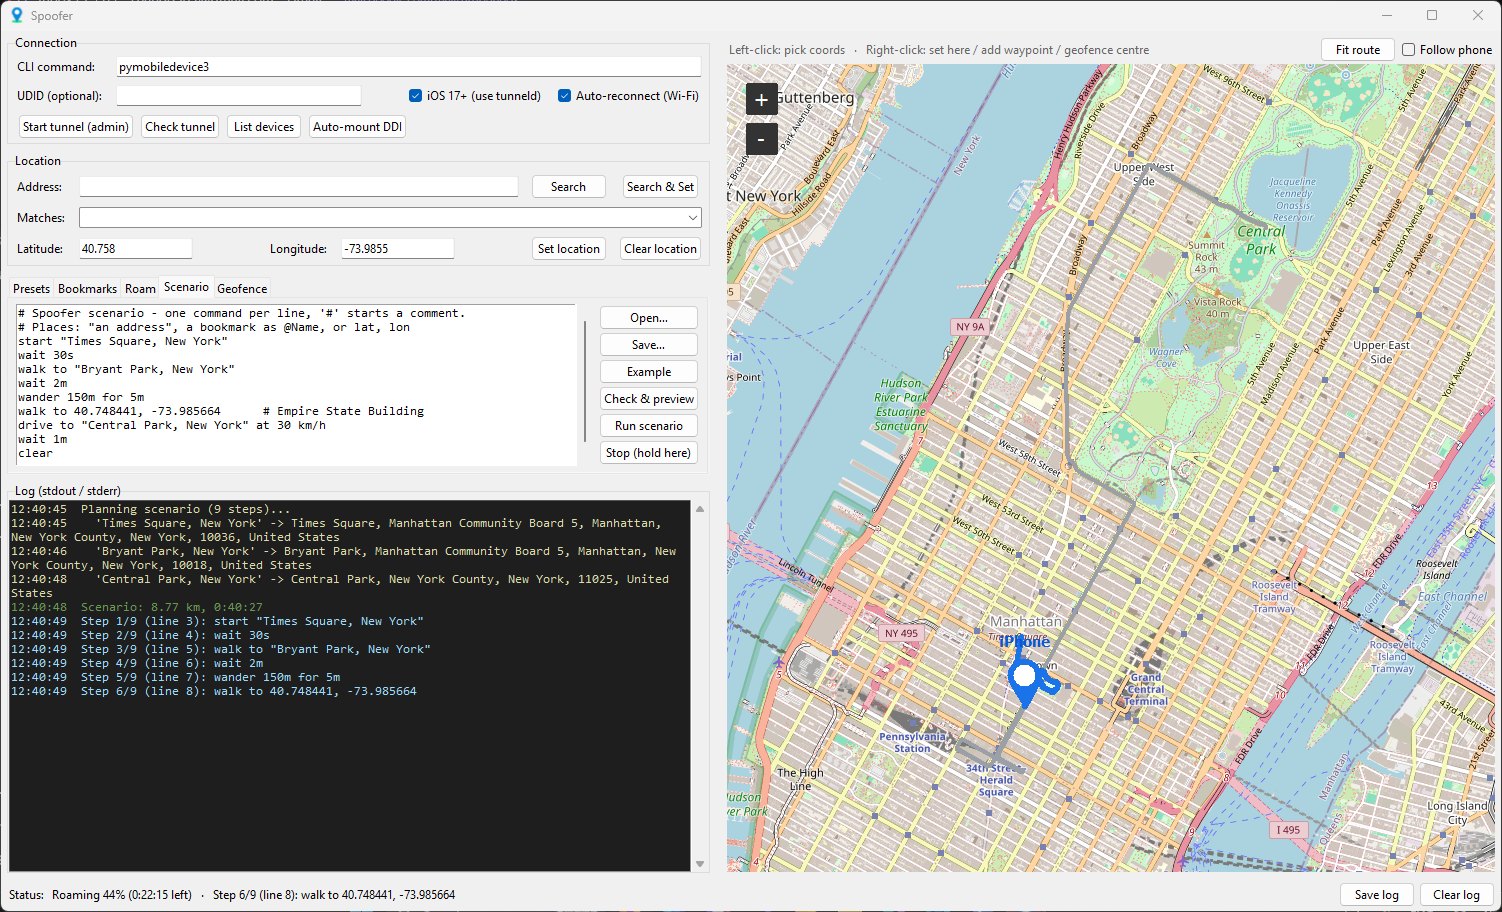This screenshot has width=1502, height=912.
Task: Zoom in the map with plus button
Action: point(761,99)
